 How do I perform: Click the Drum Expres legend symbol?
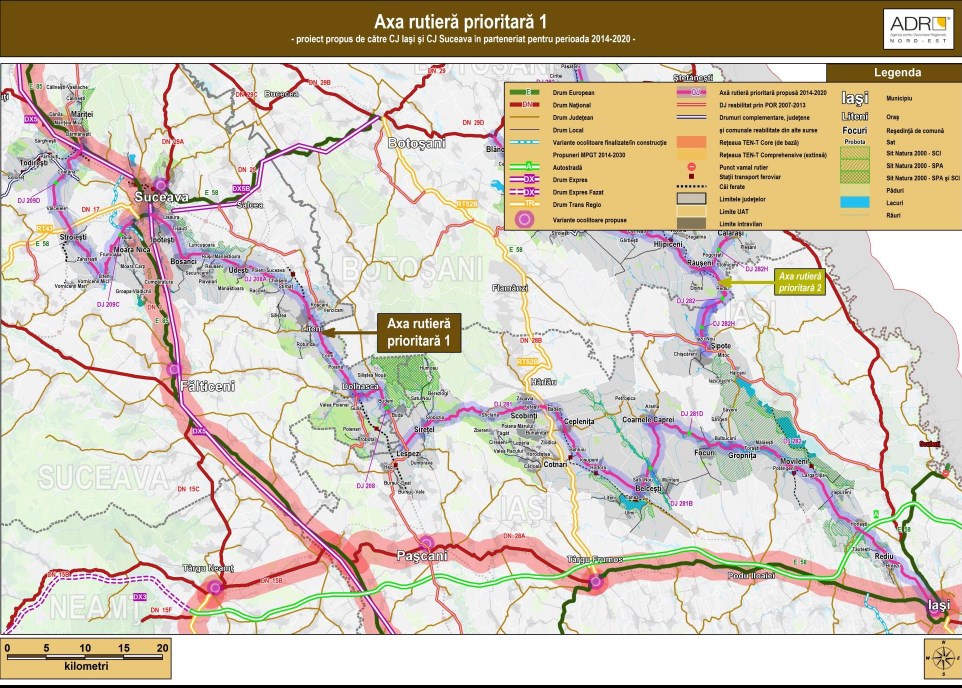pyautogui.click(x=526, y=179)
